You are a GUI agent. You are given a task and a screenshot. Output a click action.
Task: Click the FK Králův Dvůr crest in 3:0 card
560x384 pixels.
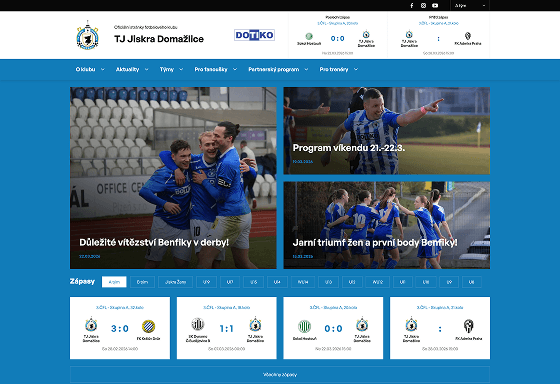tap(148, 326)
